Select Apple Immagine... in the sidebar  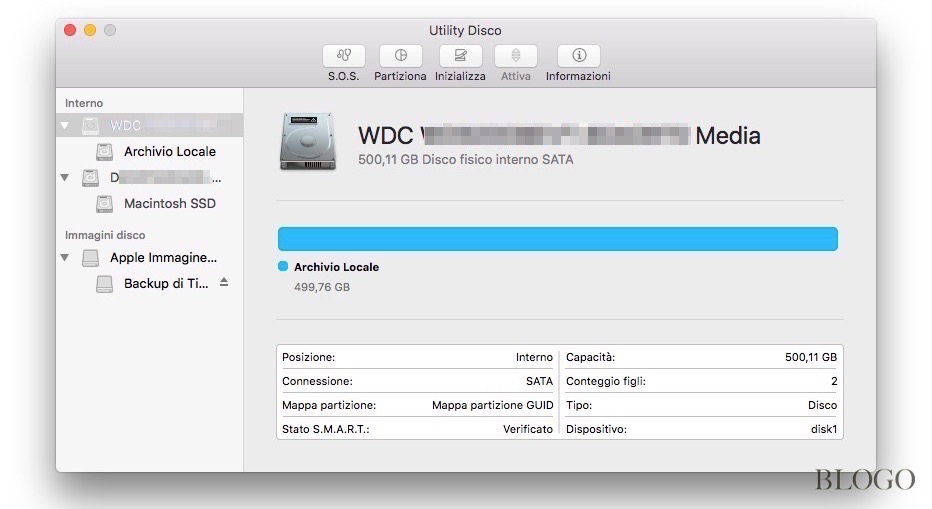click(x=163, y=258)
